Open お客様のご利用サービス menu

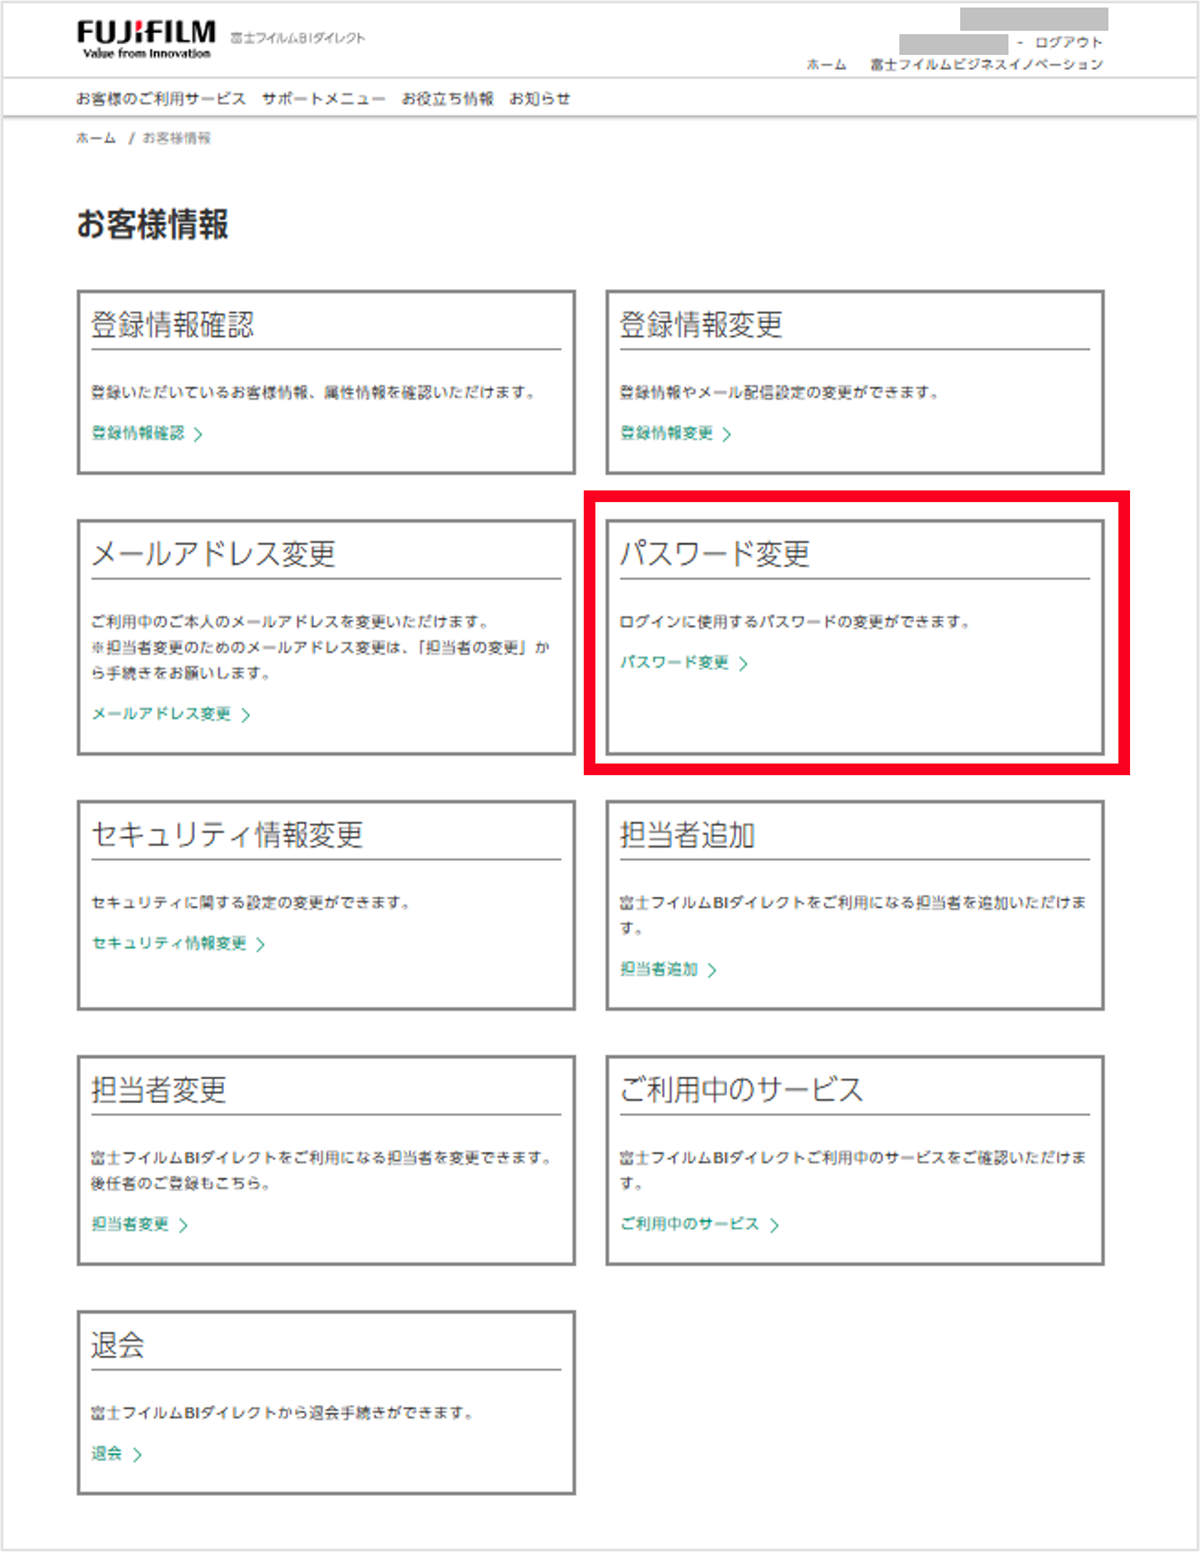[x=160, y=99]
